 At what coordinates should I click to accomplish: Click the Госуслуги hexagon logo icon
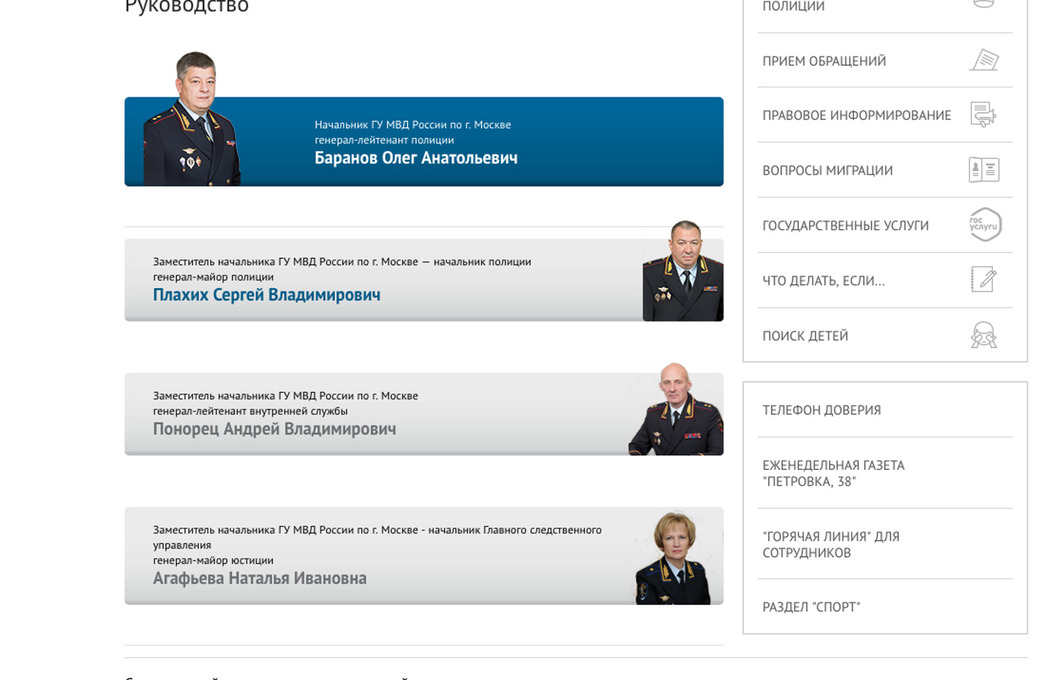[985, 224]
